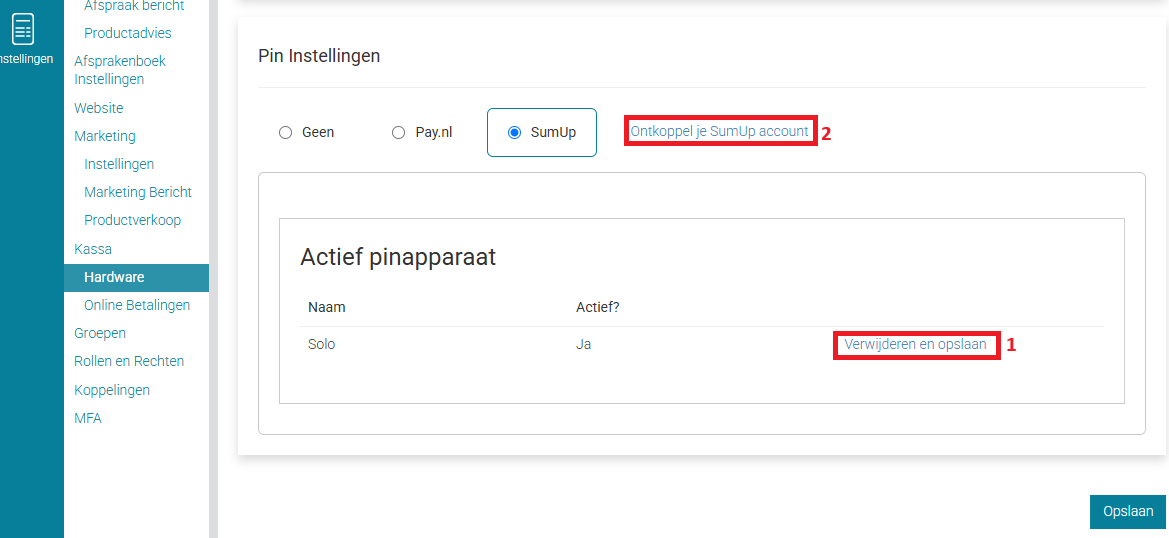Open the MFA settings page

click(x=88, y=418)
